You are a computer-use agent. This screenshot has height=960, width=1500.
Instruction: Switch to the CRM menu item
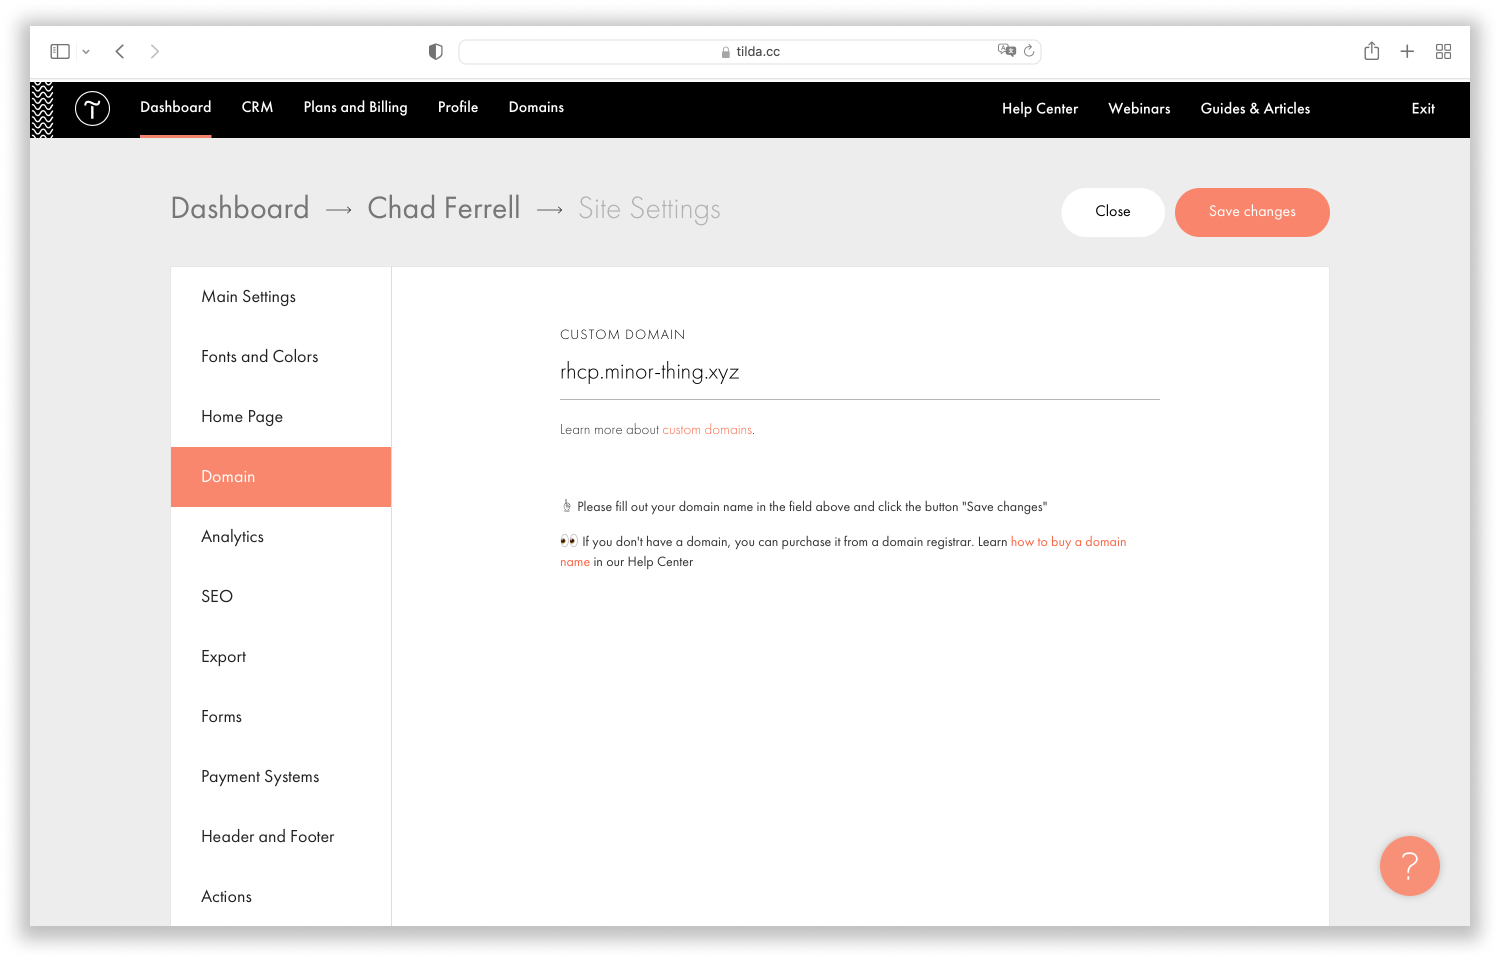pyautogui.click(x=257, y=107)
